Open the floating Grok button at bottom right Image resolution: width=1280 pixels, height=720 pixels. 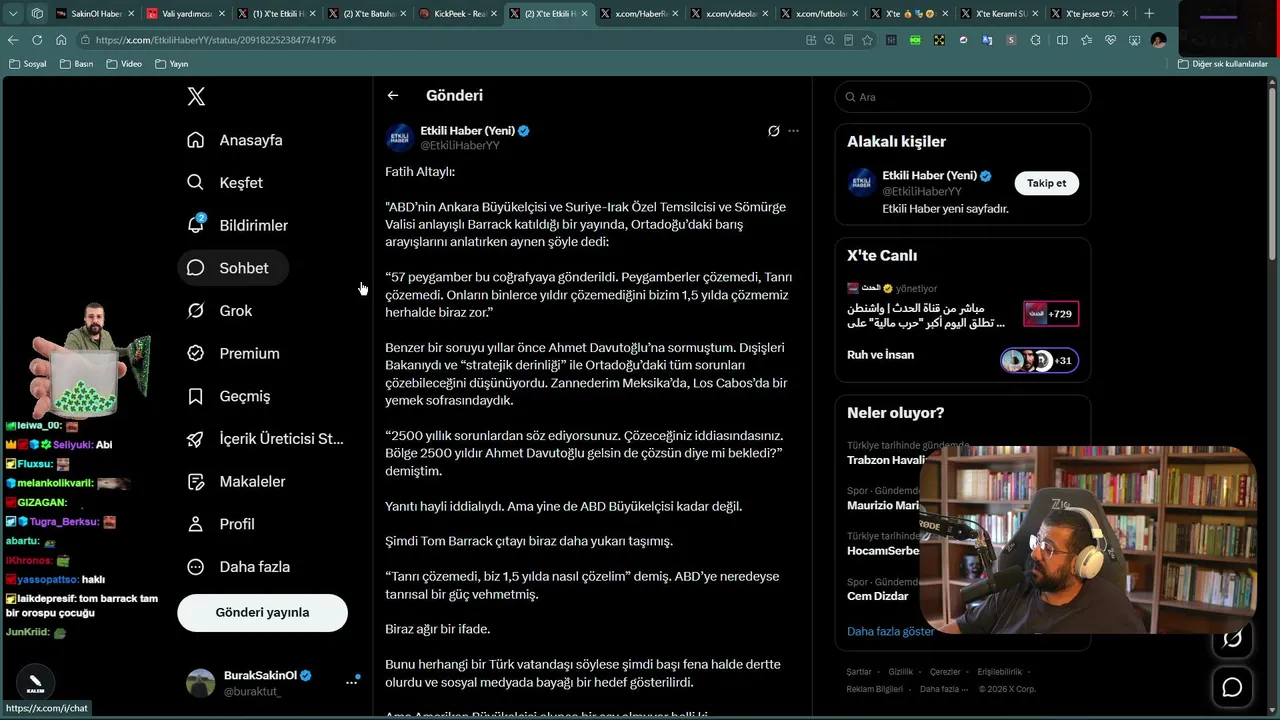click(1232, 638)
